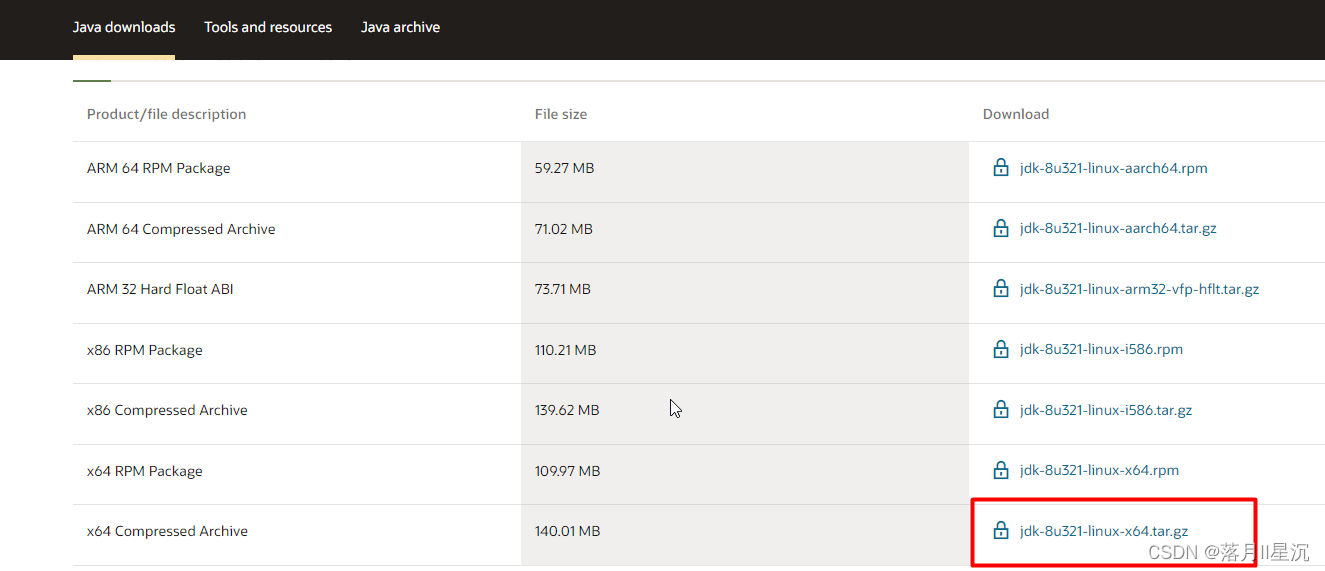Screen dimensions: 1325x571
Task: Select the Product/file description column header
Action: tap(166, 114)
